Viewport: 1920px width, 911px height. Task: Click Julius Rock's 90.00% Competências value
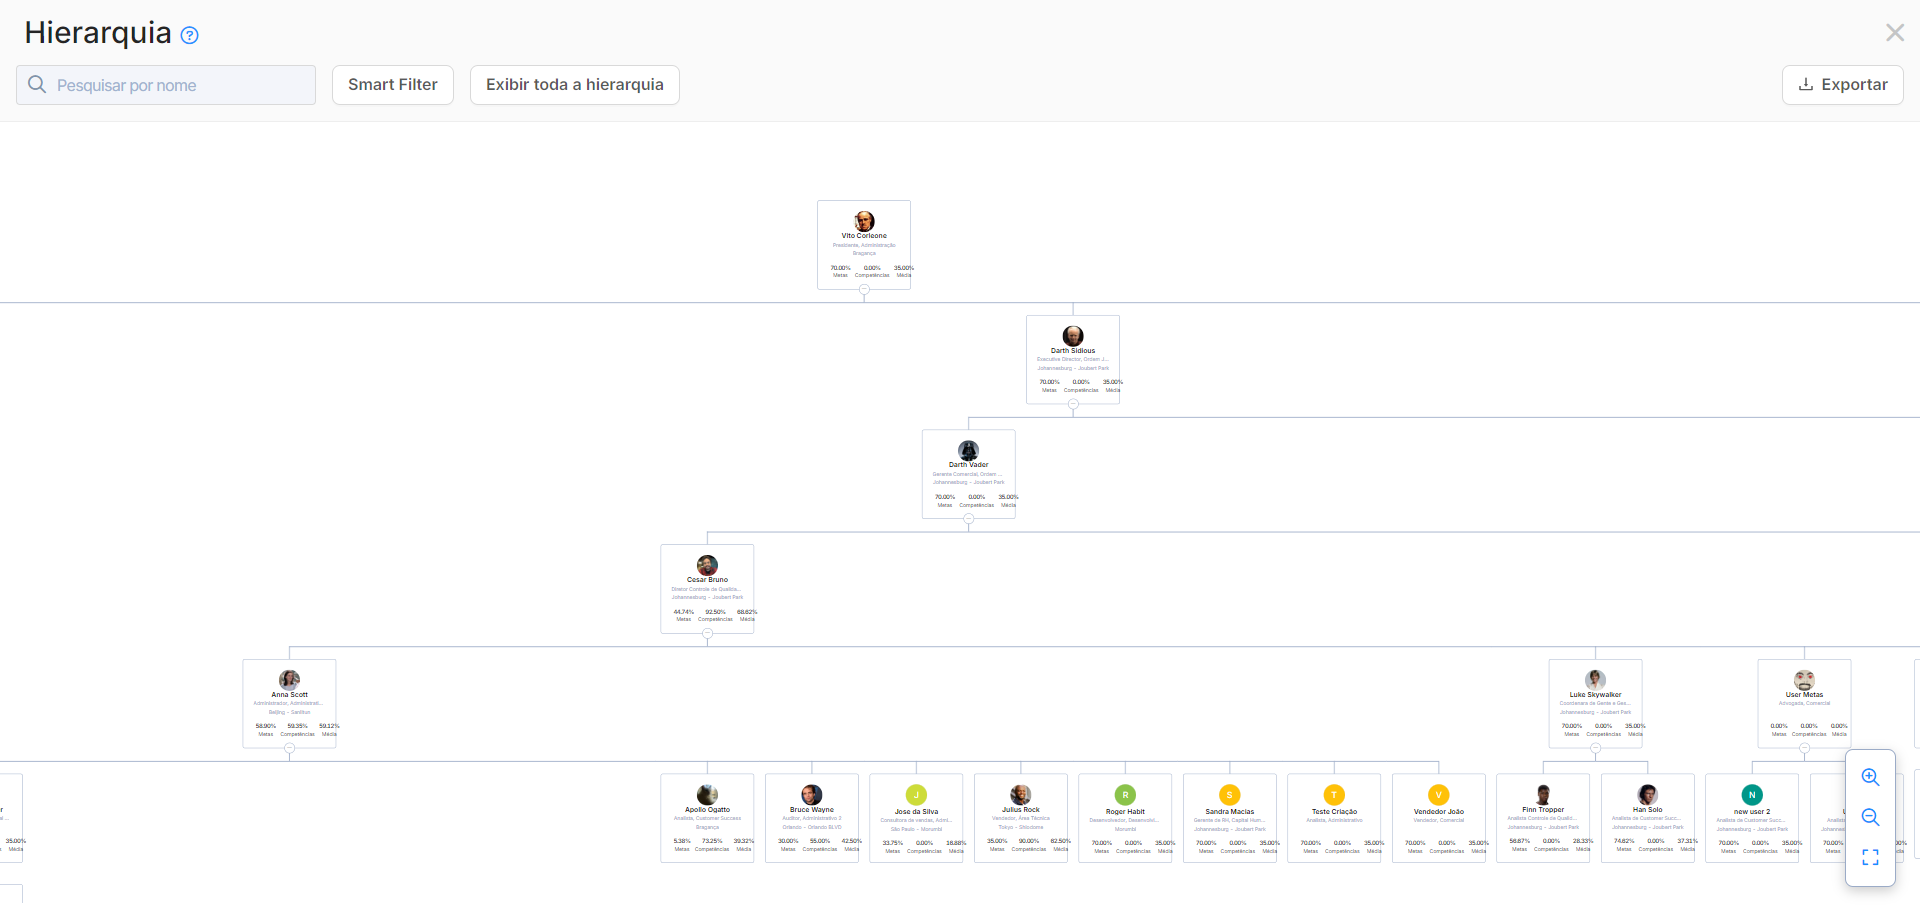click(1029, 841)
